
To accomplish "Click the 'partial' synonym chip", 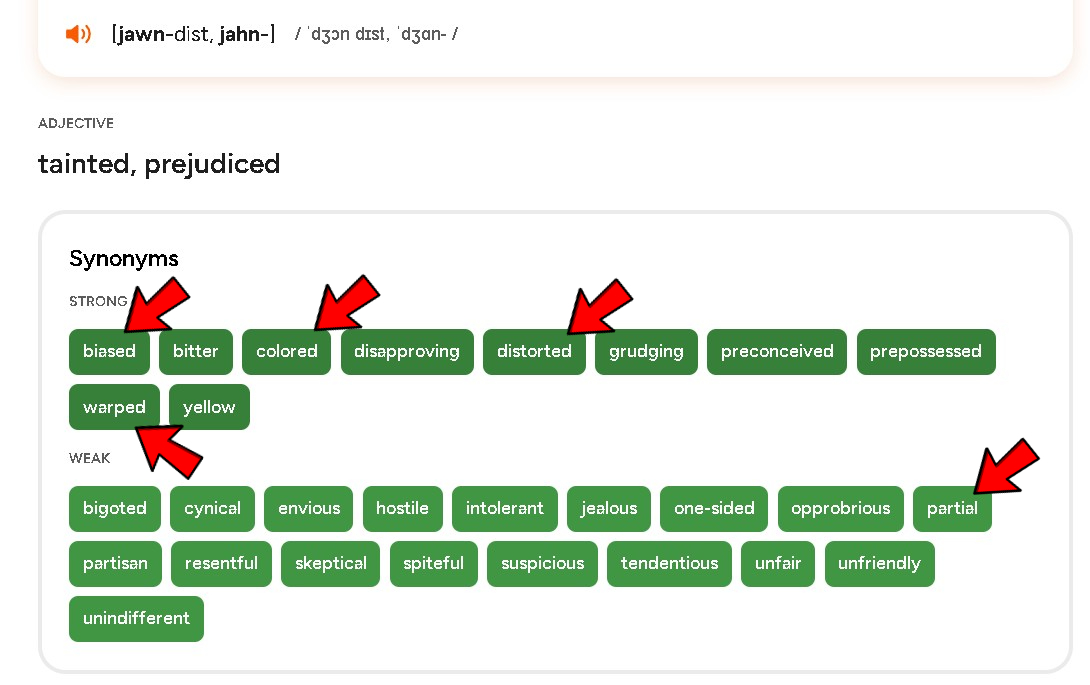I will pos(951,508).
